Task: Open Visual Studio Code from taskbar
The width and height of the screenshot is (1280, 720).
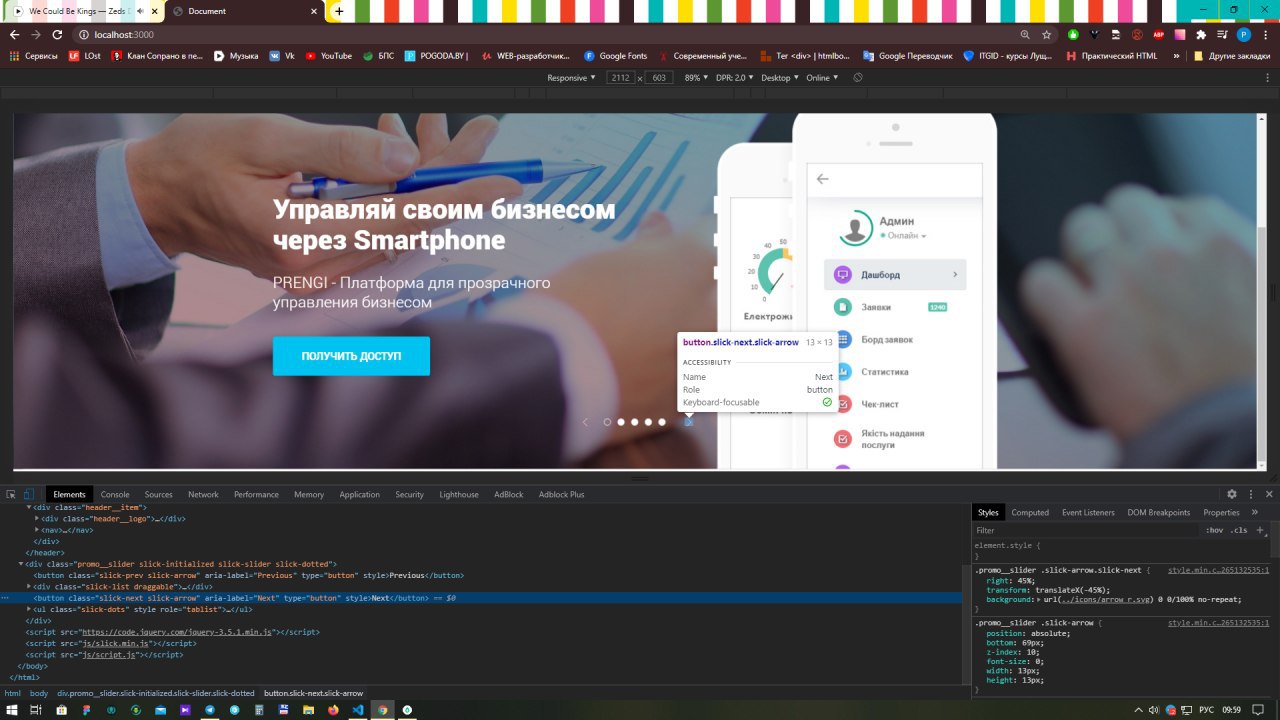Action: 358,710
